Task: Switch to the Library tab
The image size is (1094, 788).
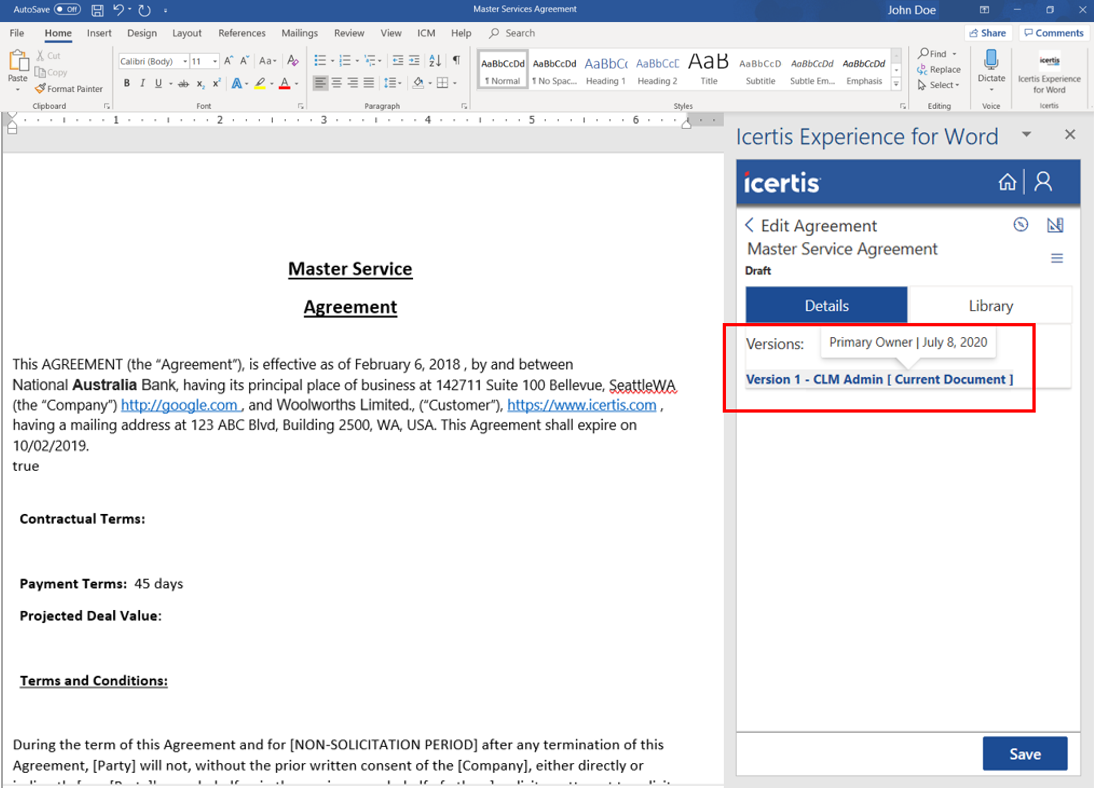Action: click(990, 306)
